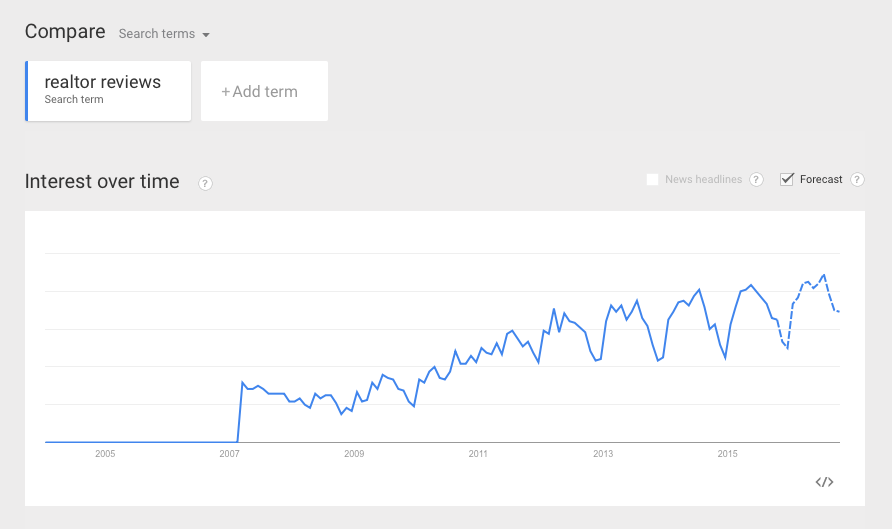Open the embed code icon below the chart
Screen dimensions: 892x529
pyautogui.click(x=824, y=482)
